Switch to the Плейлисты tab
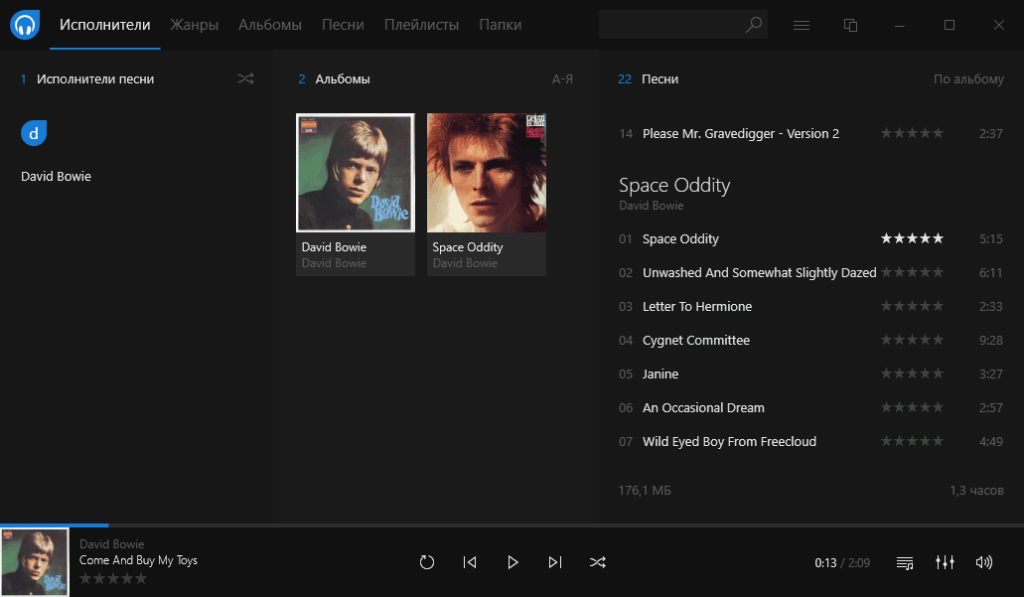 421,25
